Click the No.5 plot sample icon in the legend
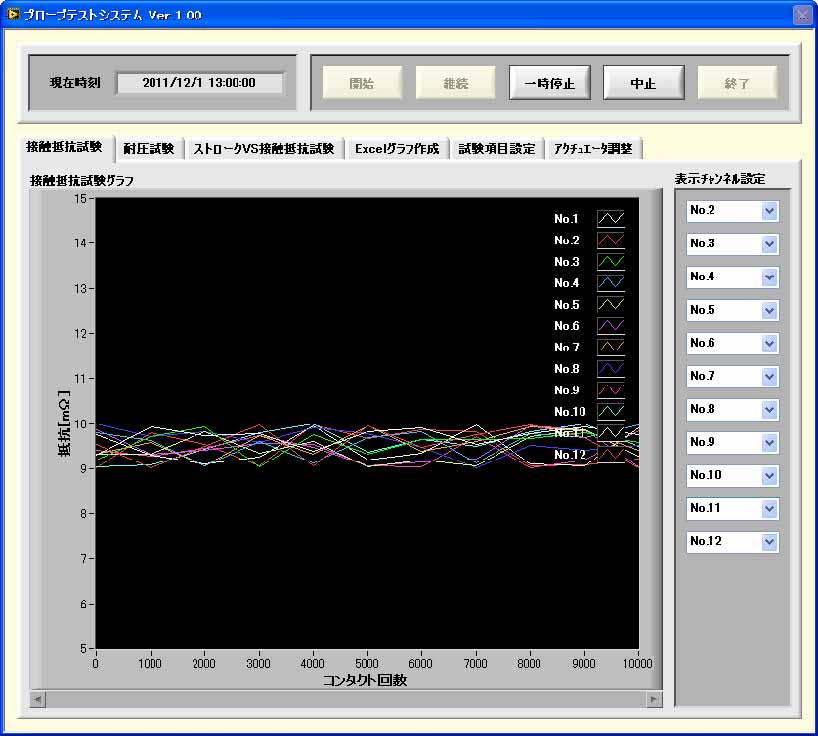The height and width of the screenshot is (736, 818). [x=611, y=304]
